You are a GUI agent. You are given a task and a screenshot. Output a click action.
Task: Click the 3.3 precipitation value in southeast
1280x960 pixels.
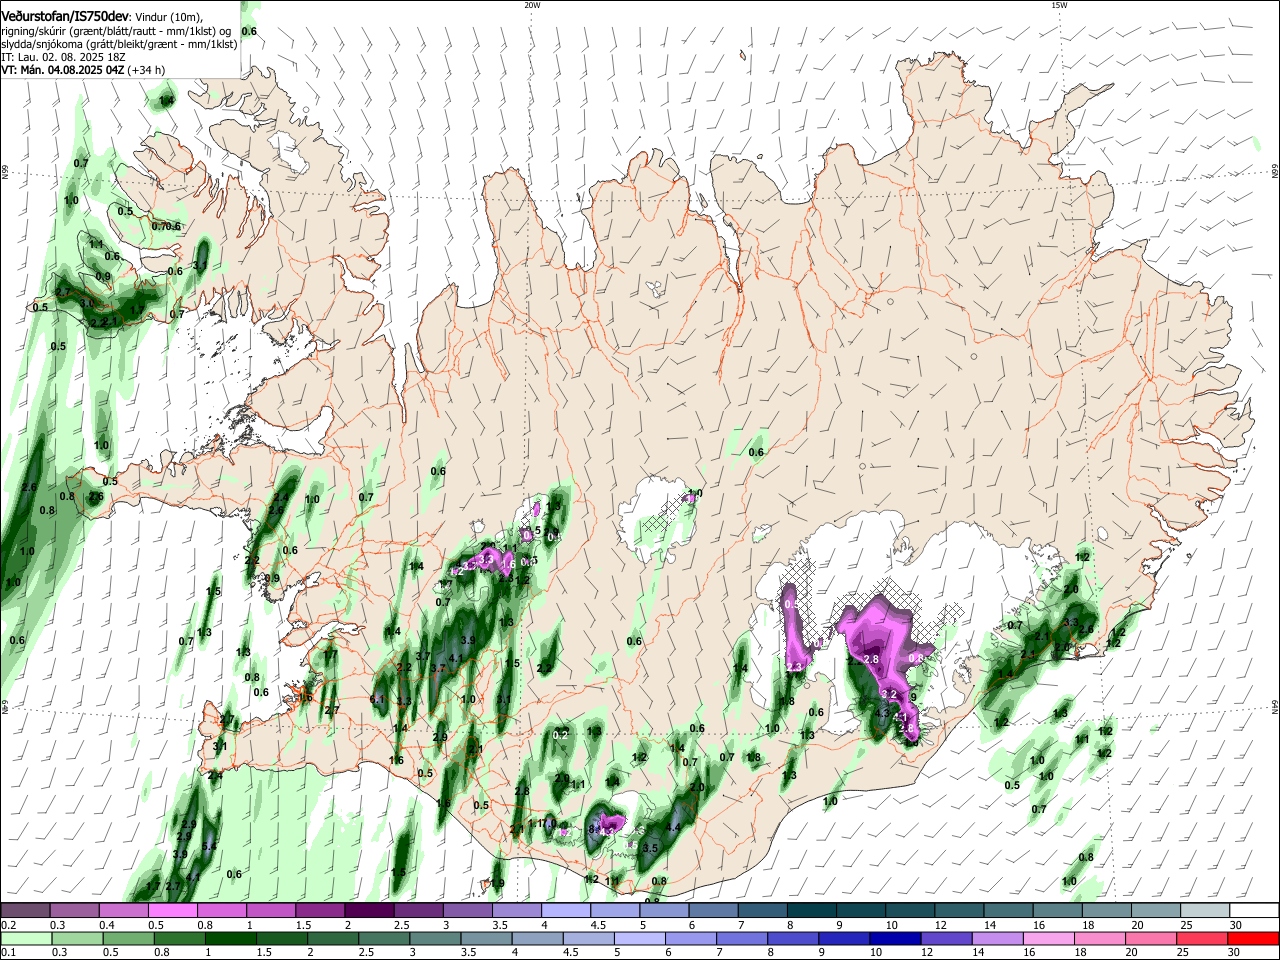(x=1070, y=622)
